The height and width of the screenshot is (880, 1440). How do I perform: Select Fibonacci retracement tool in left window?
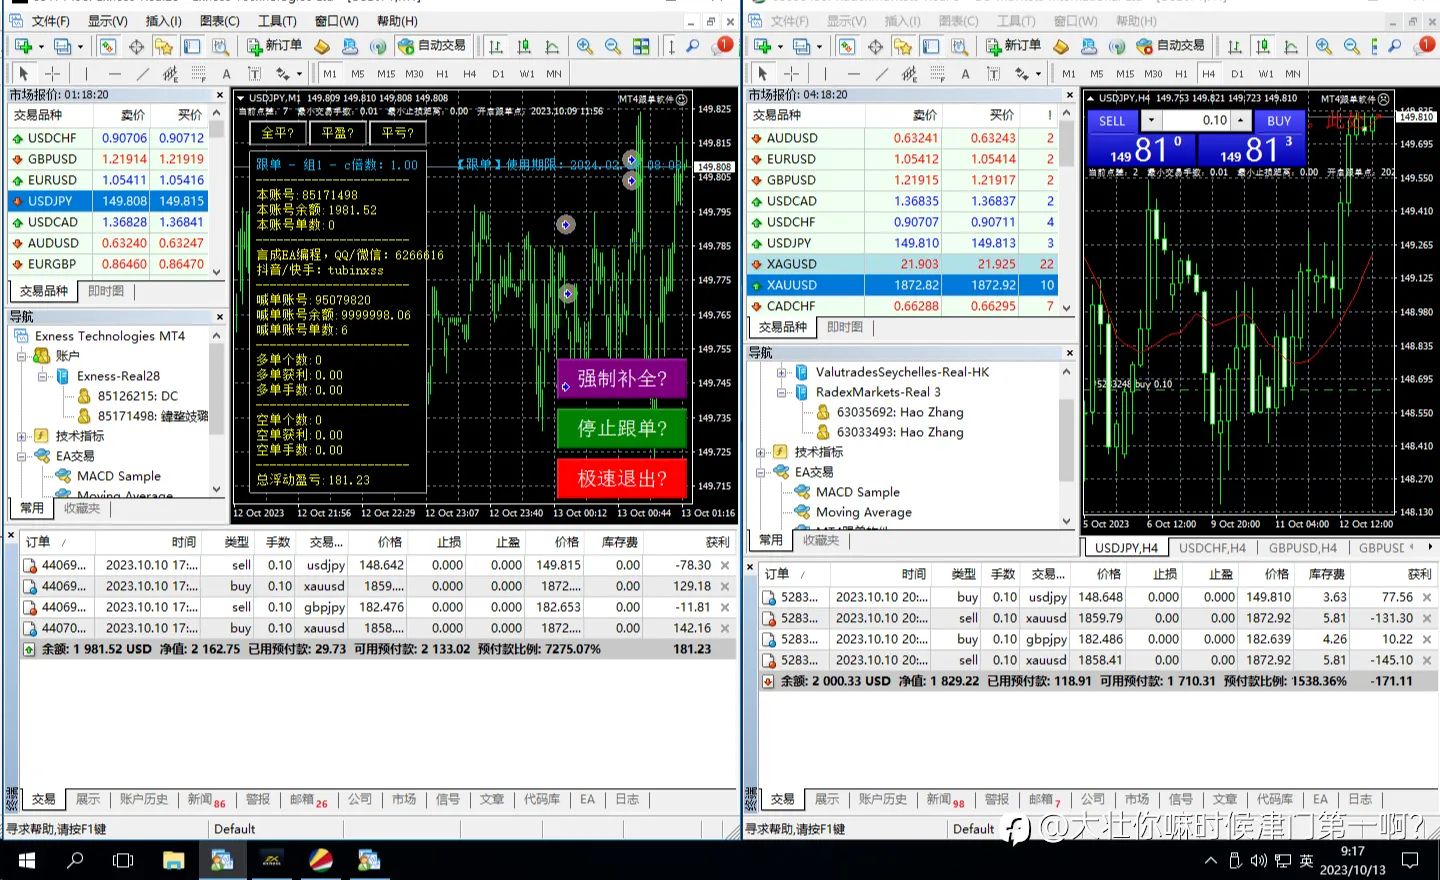click(198, 74)
